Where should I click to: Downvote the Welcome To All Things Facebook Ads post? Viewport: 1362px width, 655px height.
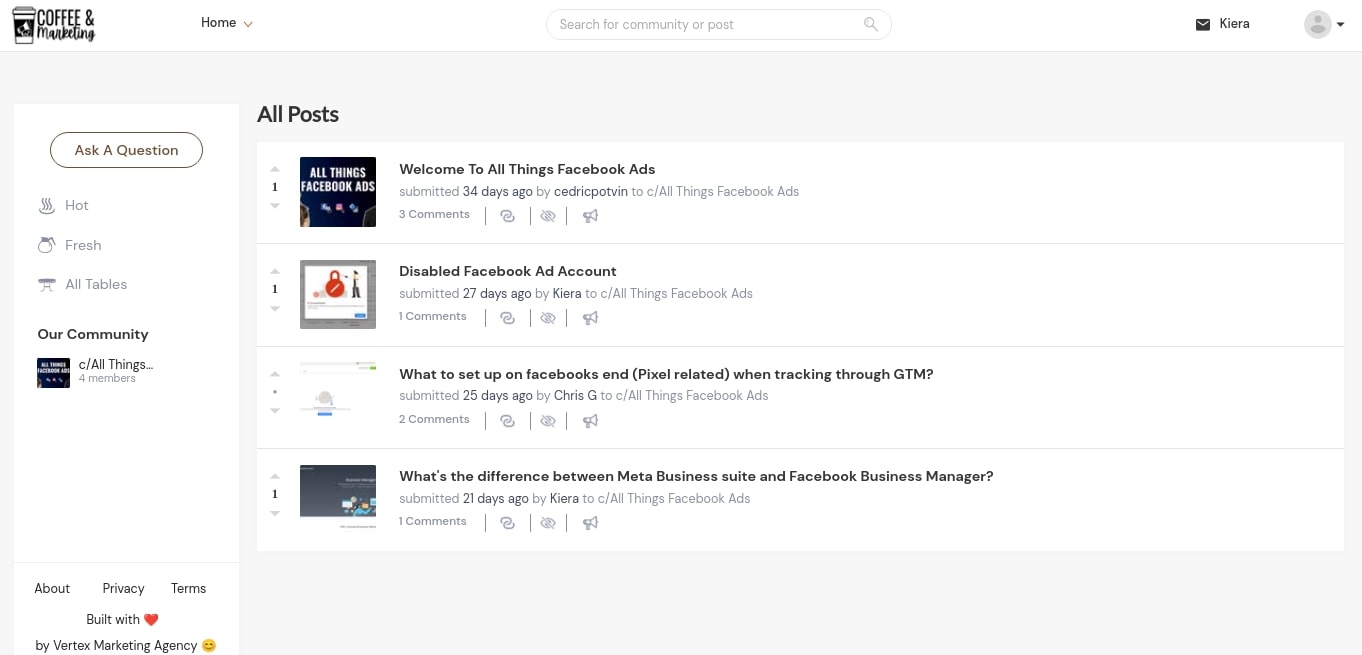pyautogui.click(x=275, y=206)
